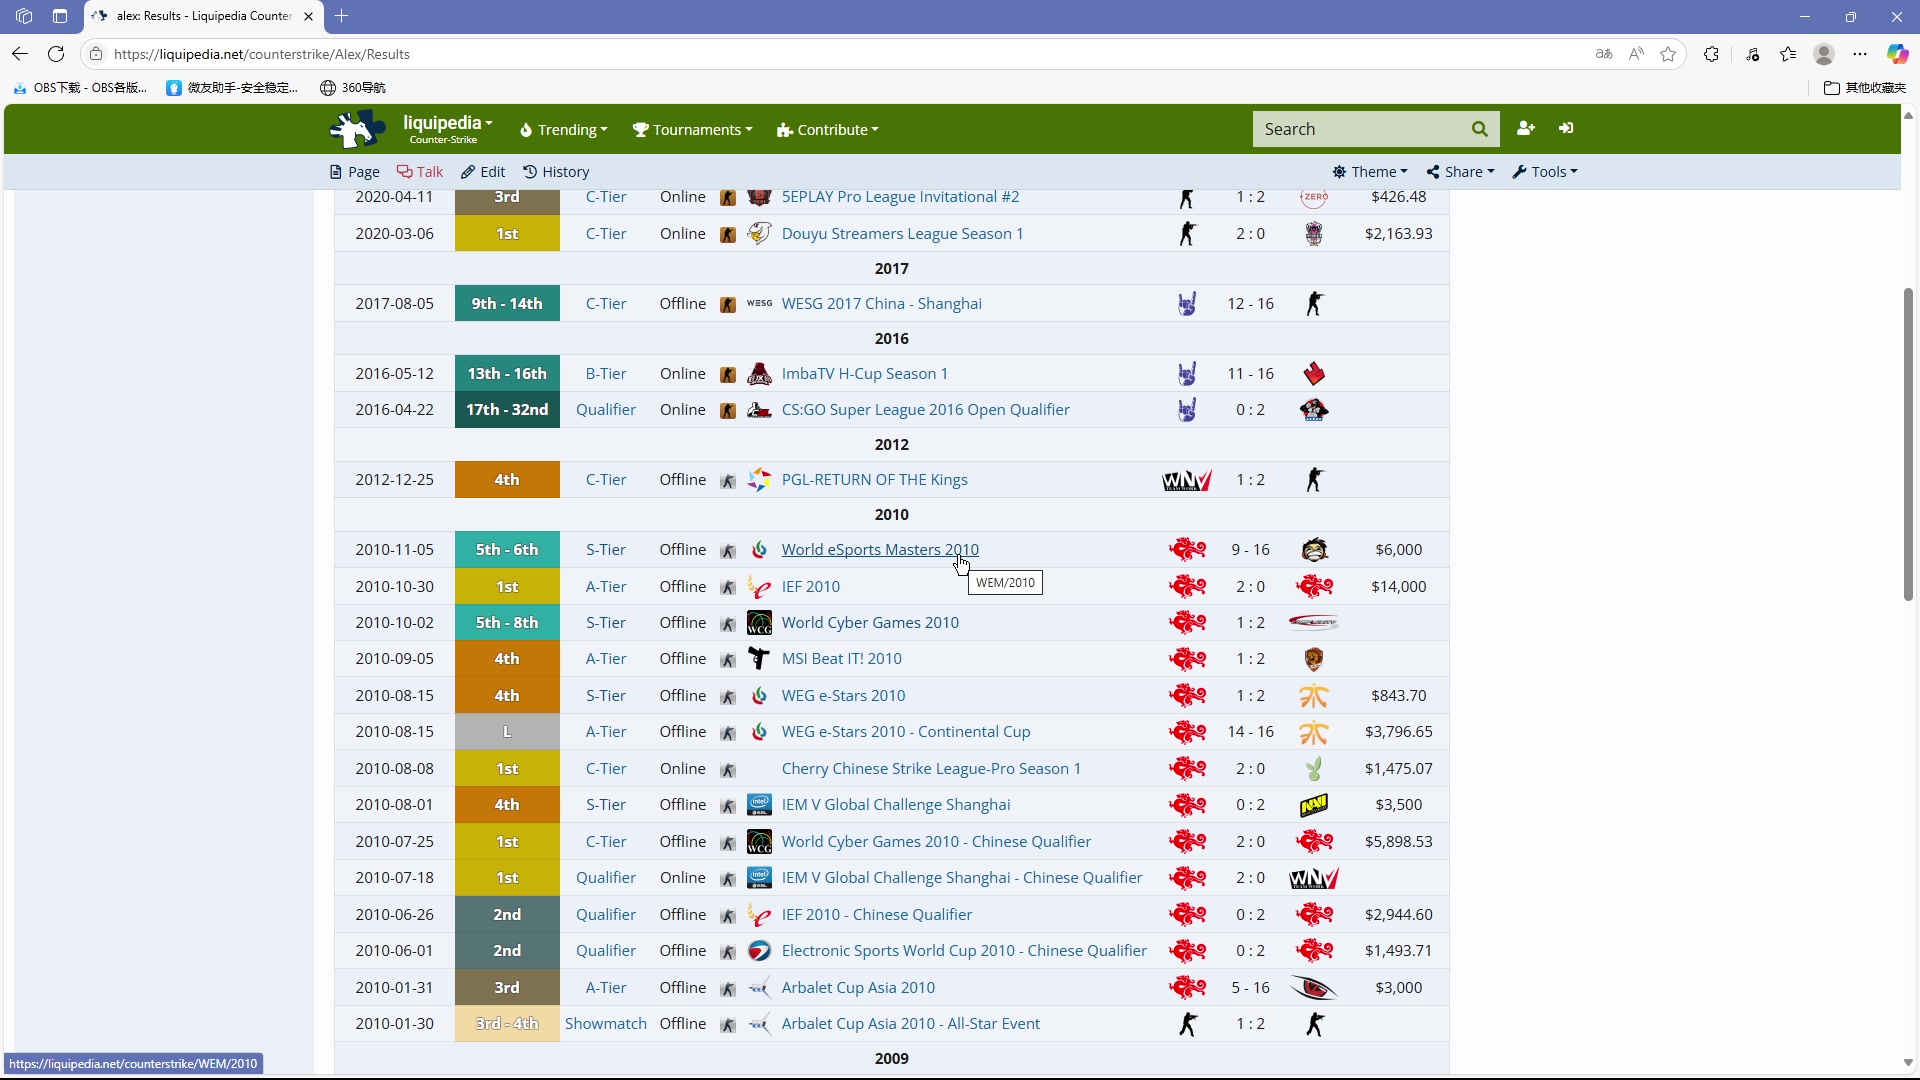Open 360导航 bookmark
The image size is (1920, 1080).
(x=352, y=88)
